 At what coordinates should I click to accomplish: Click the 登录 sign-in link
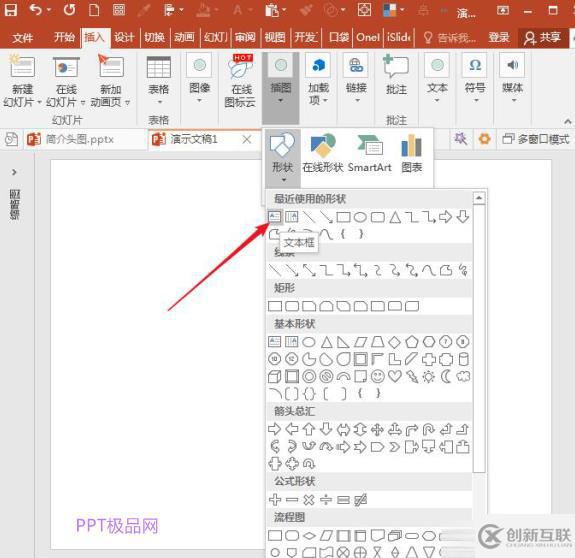[499, 37]
